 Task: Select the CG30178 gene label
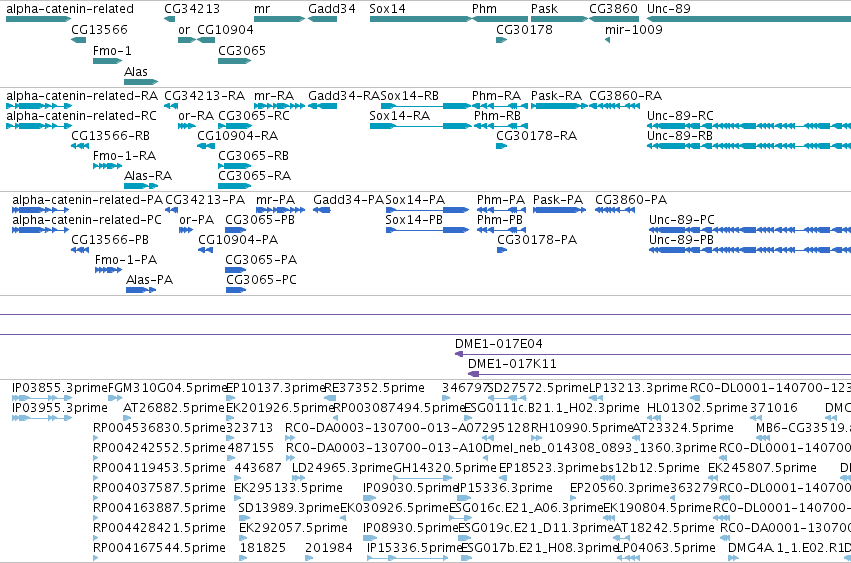(524, 30)
